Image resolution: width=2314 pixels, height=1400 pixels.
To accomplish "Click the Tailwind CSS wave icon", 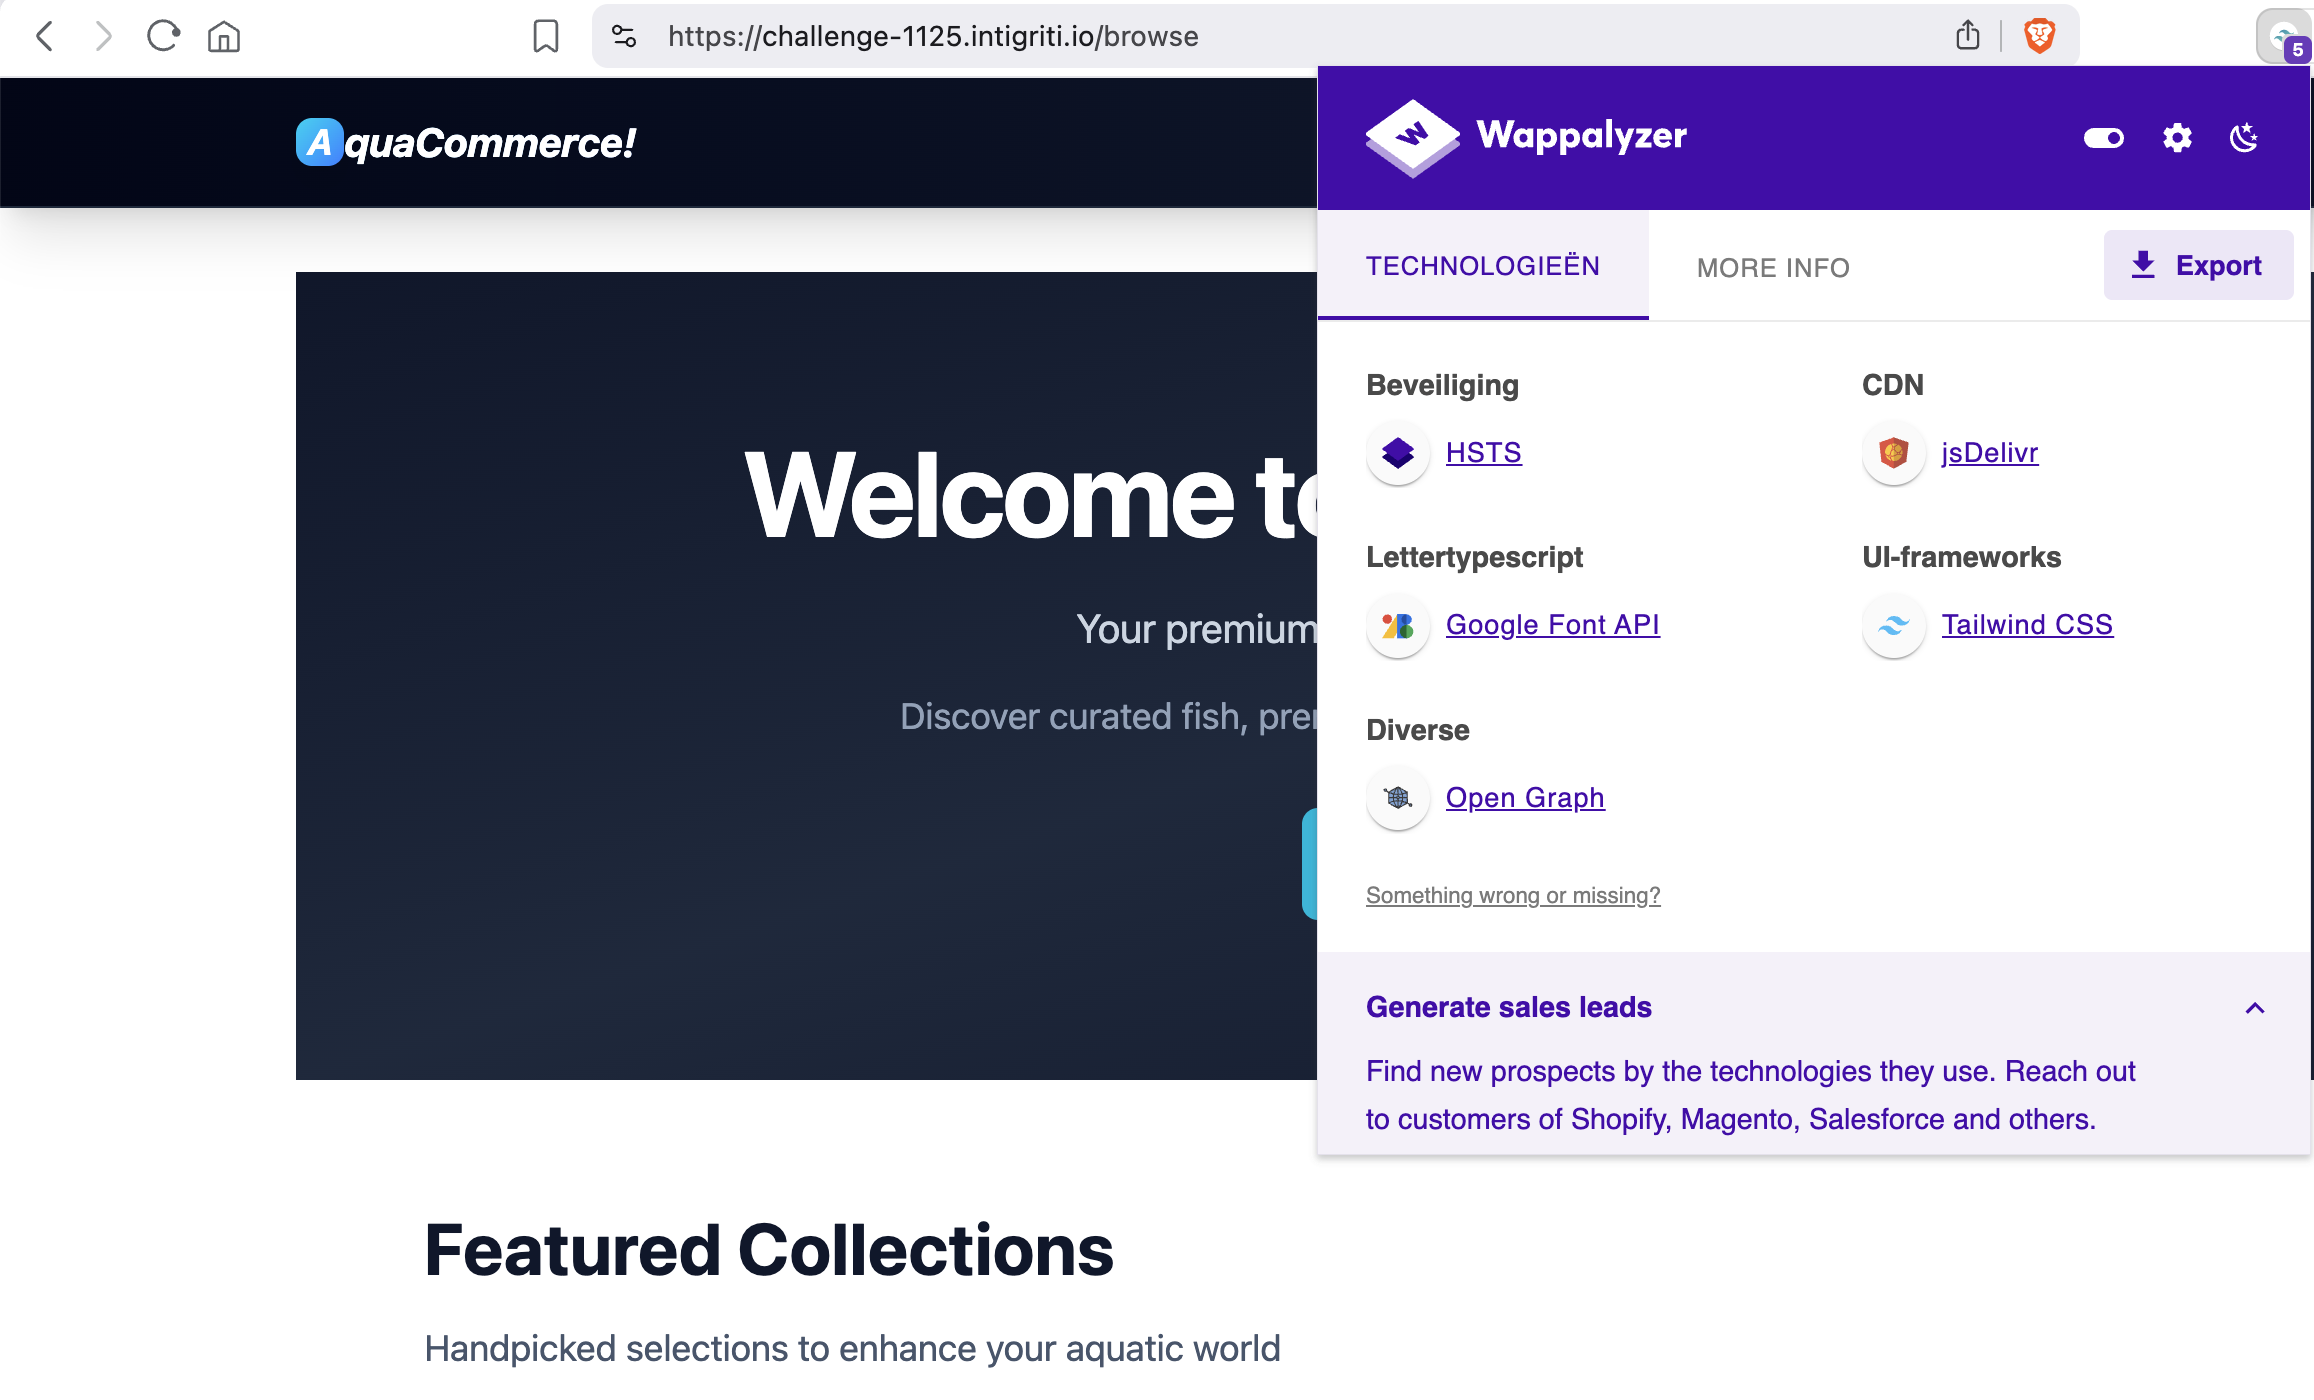I will coord(1893,626).
